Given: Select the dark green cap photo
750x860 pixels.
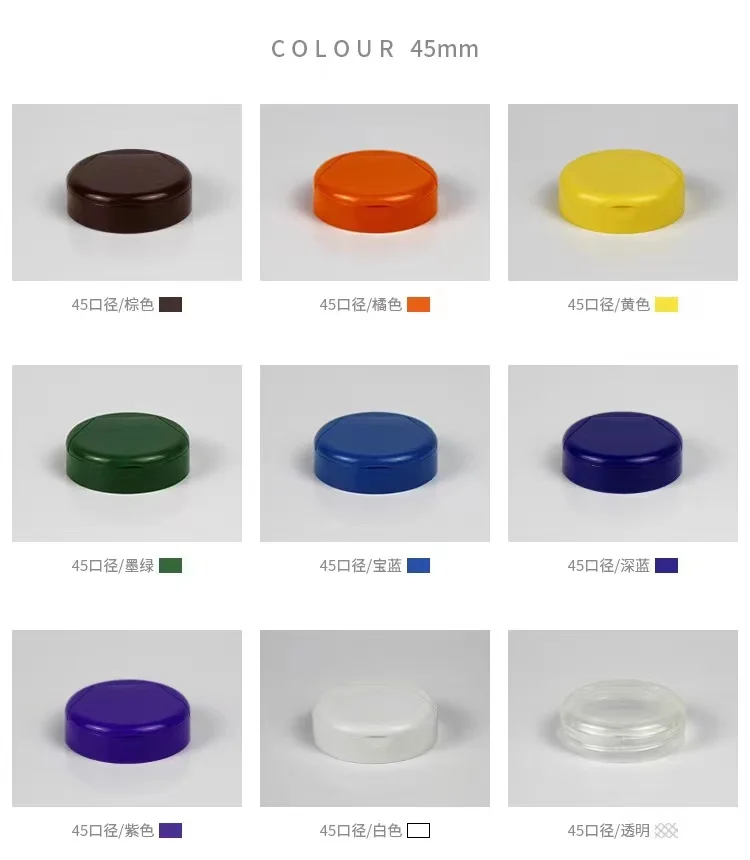Looking at the screenshot, I should (127, 454).
